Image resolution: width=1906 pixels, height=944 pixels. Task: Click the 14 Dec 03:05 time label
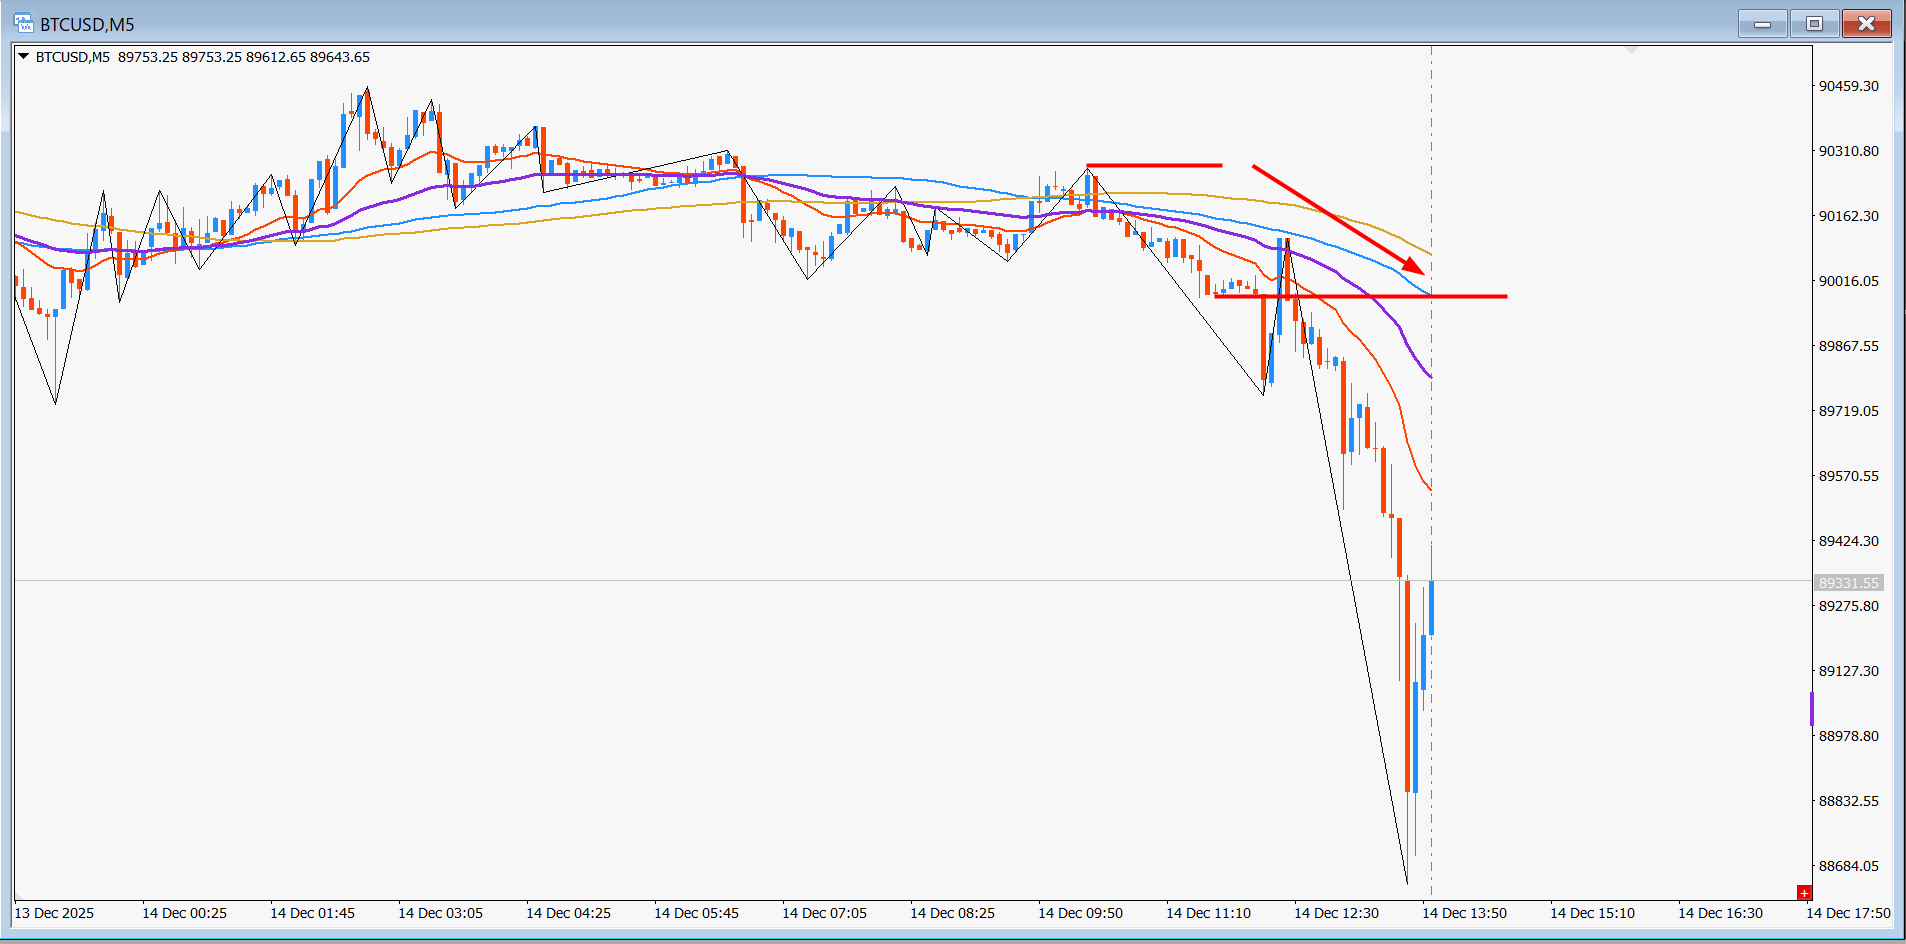click(440, 913)
